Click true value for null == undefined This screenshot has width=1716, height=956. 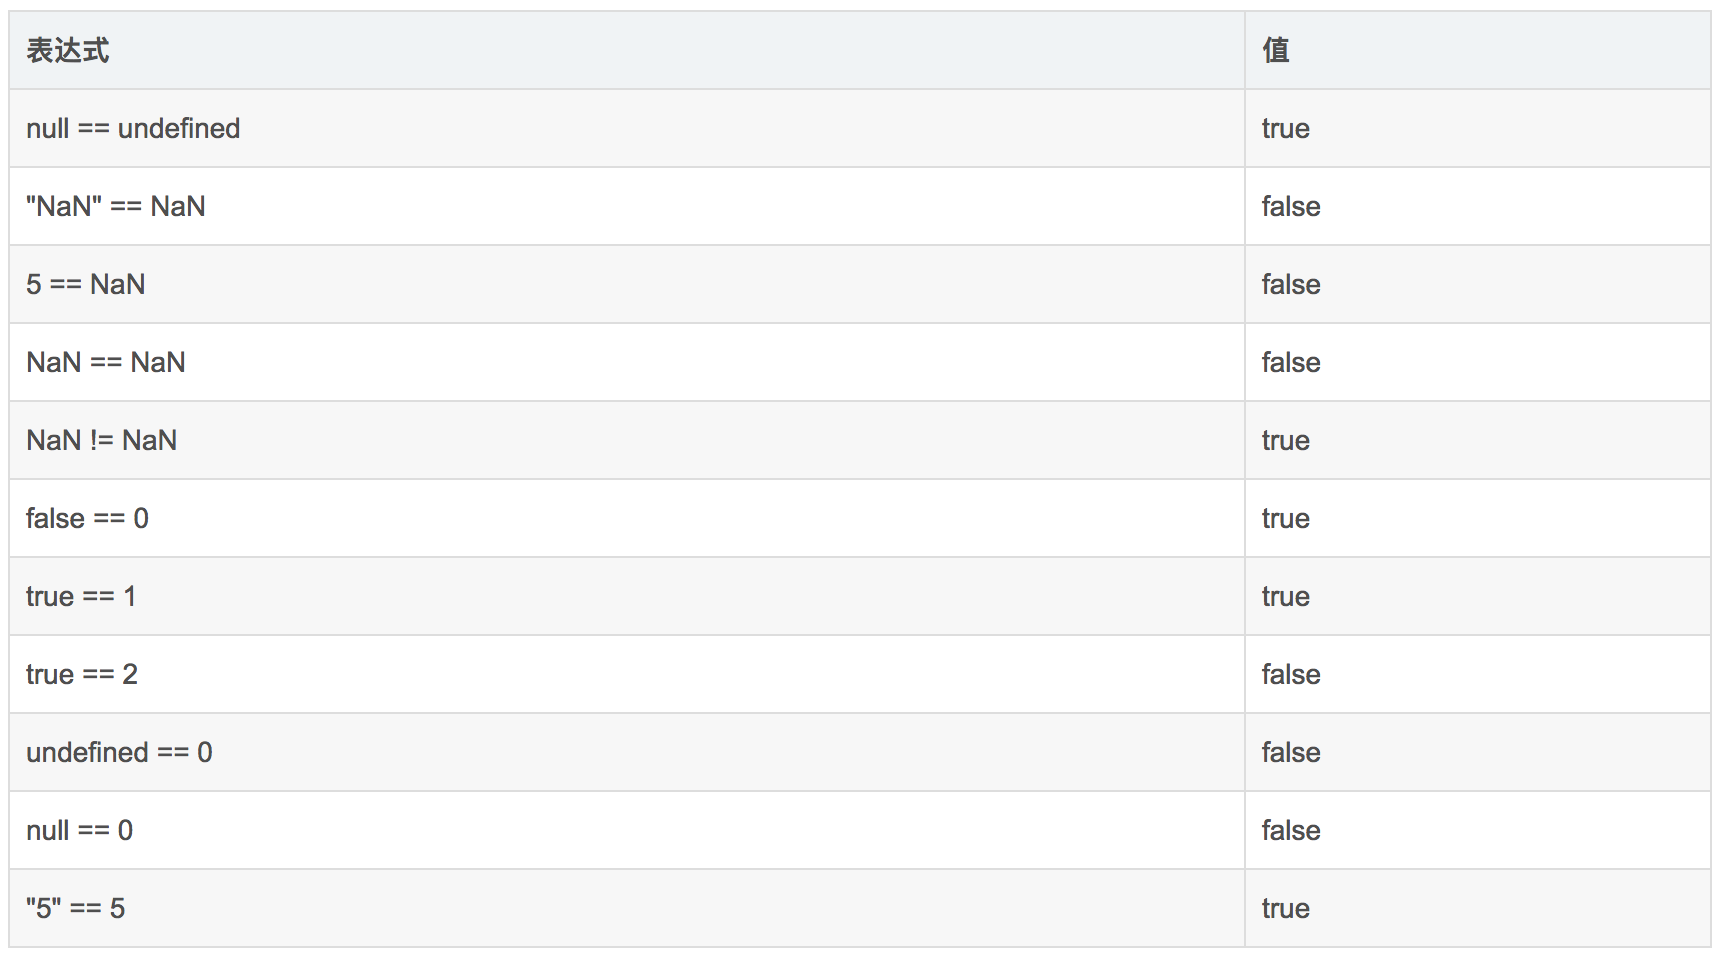click(x=1285, y=129)
